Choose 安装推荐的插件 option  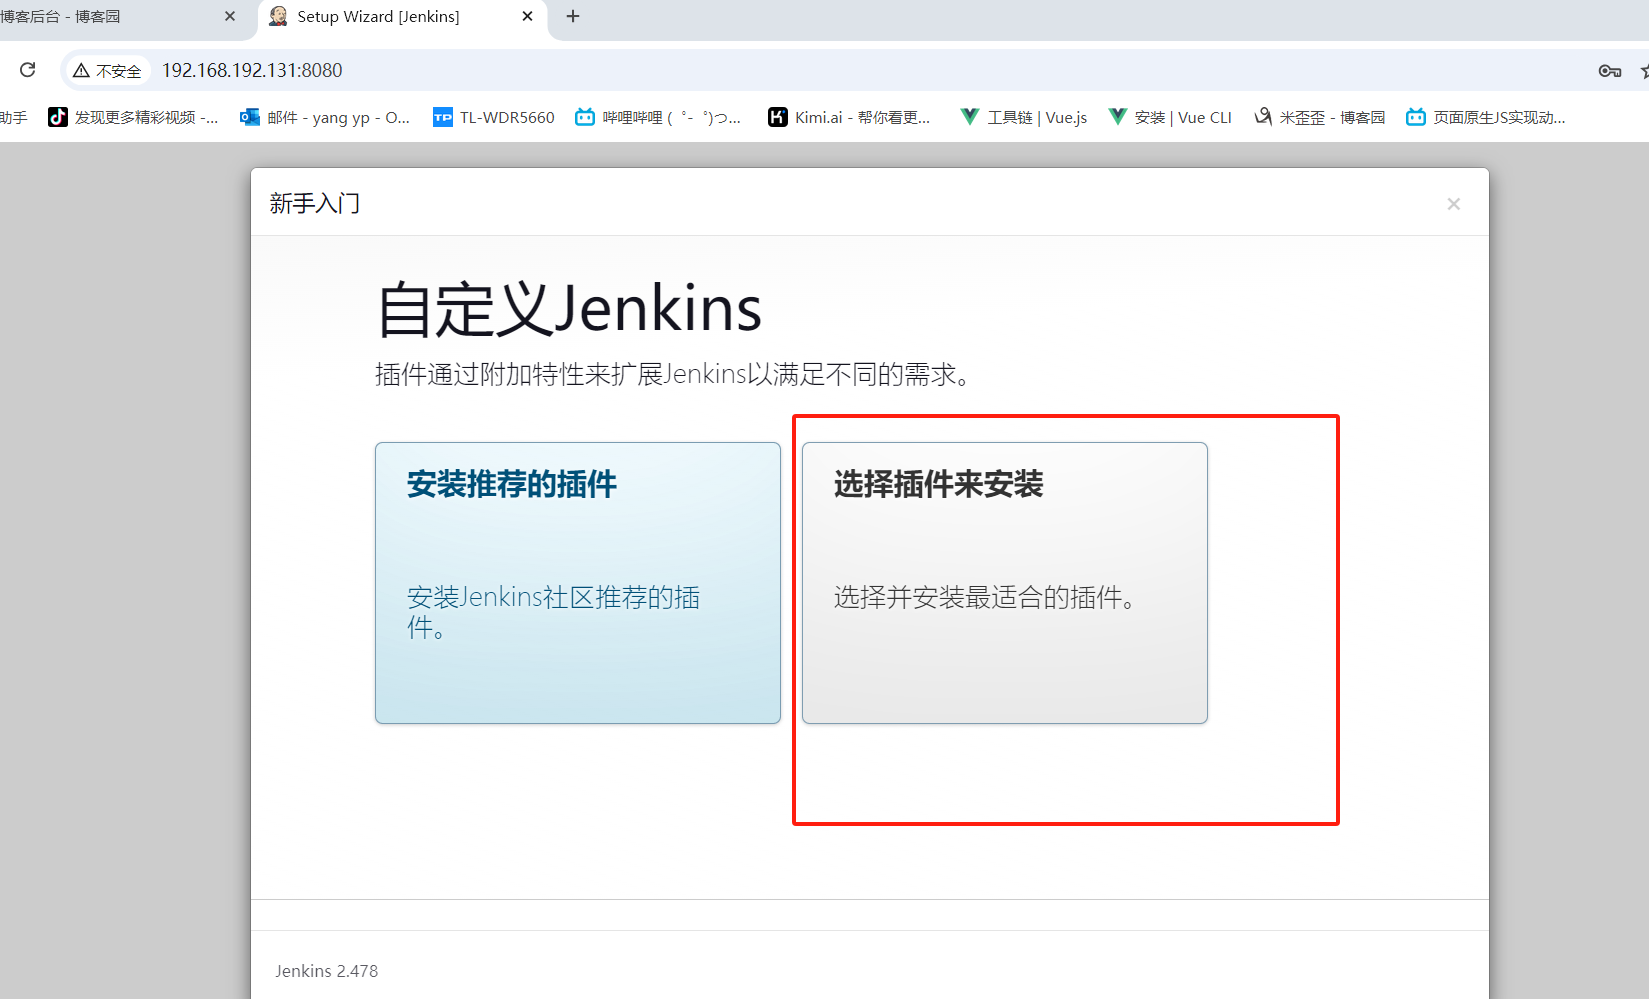point(578,583)
